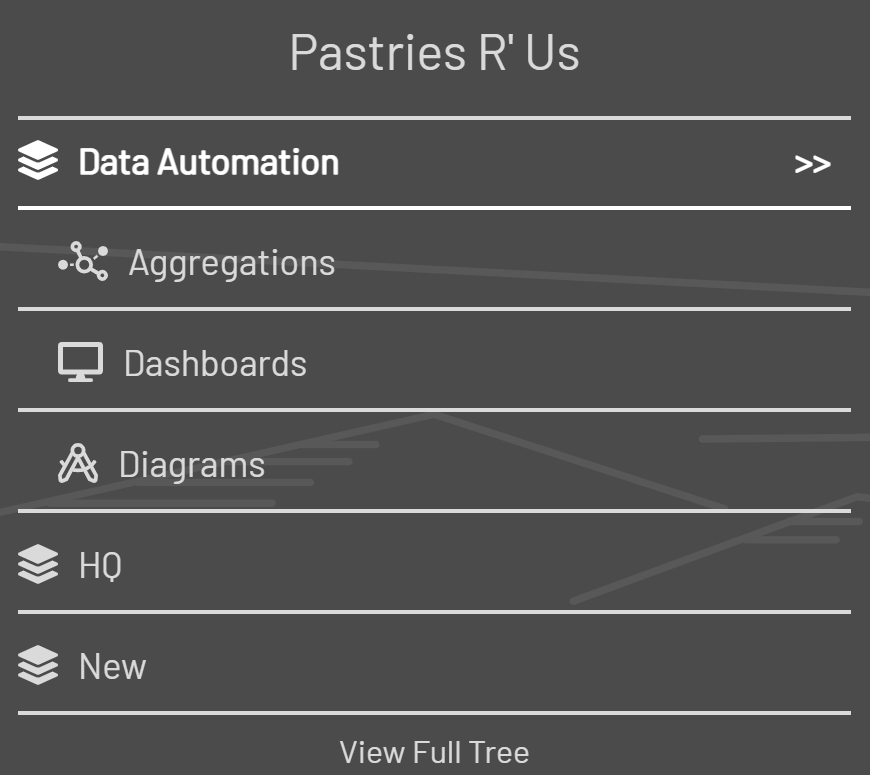The width and height of the screenshot is (870, 775).
Task: Go to the Diagrams text entry
Action: point(191,465)
